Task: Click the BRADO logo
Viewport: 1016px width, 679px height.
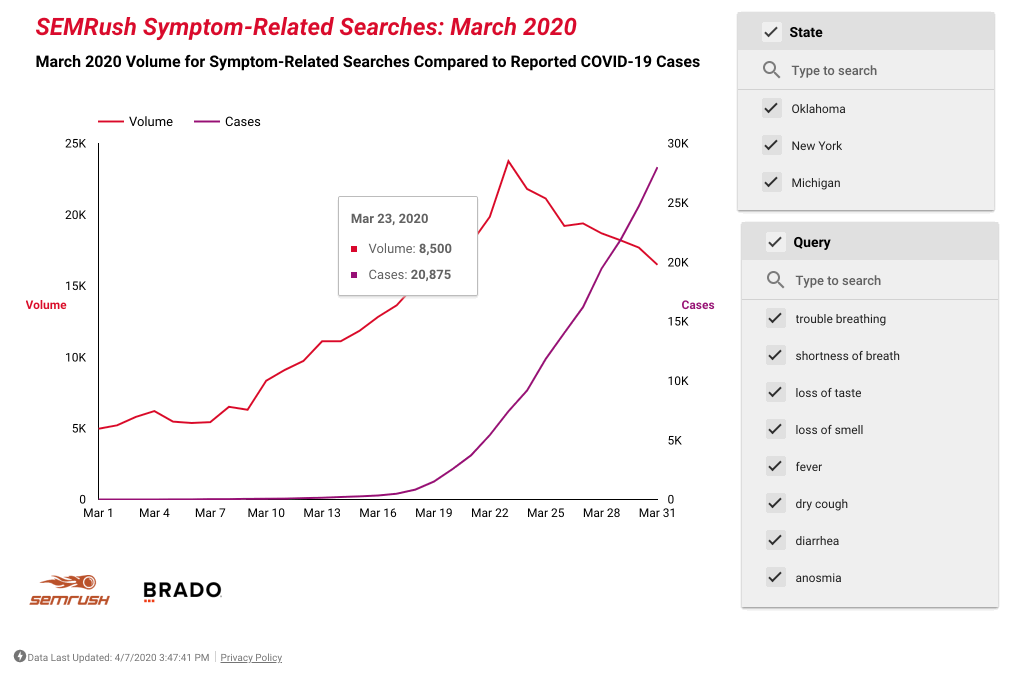Action: point(182,591)
